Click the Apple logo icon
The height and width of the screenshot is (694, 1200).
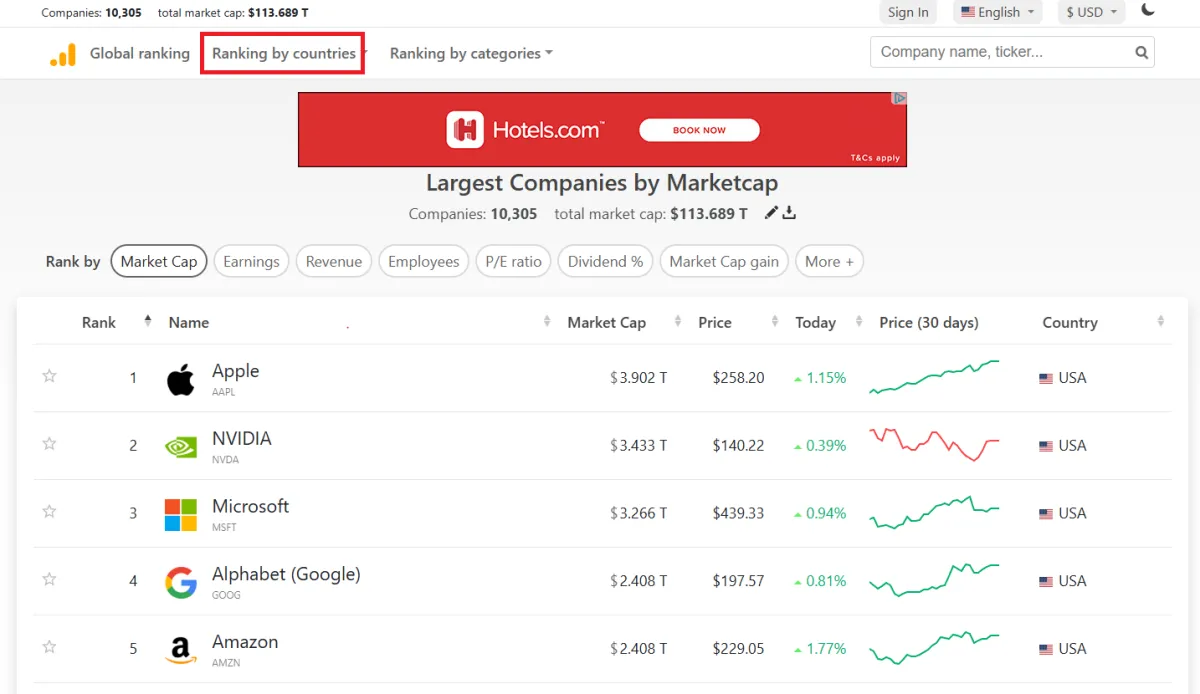pyautogui.click(x=181, y=379)
